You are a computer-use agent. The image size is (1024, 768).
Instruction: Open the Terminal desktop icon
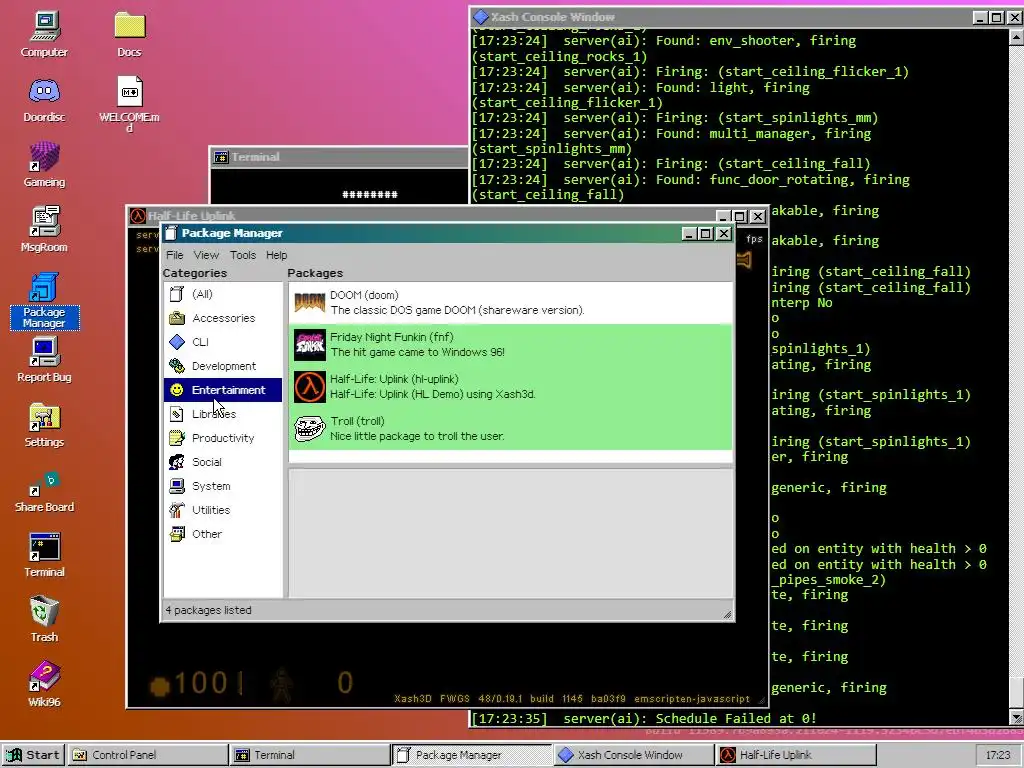click(x=44, y=555)
